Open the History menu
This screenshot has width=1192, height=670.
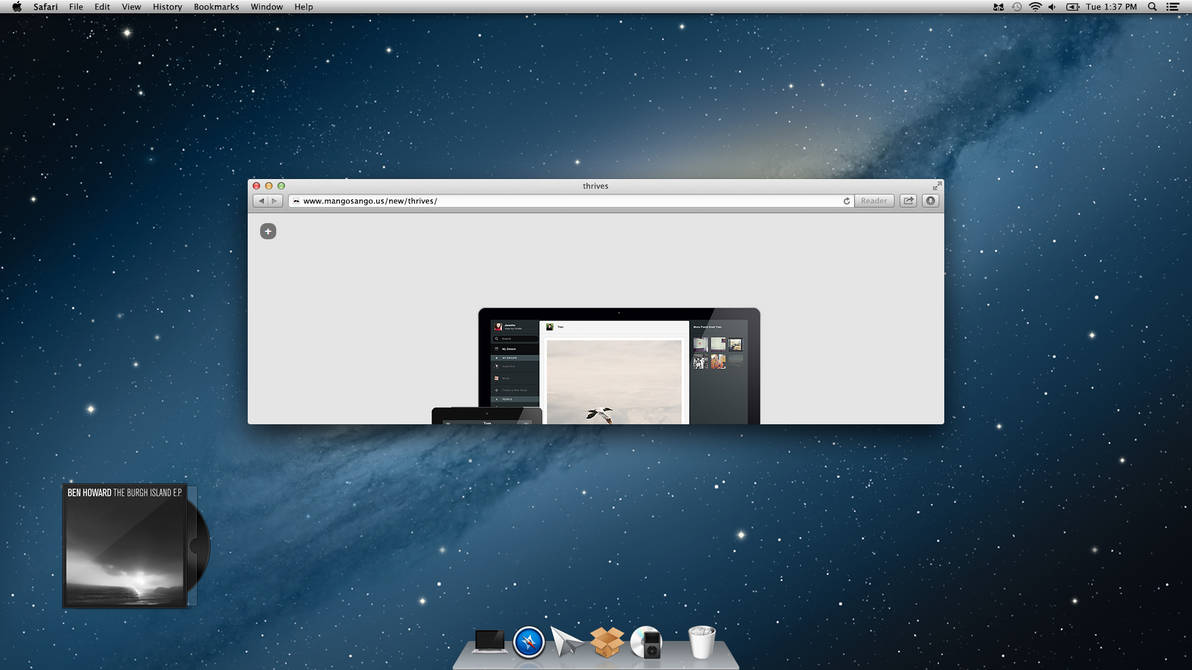[167, 7]
